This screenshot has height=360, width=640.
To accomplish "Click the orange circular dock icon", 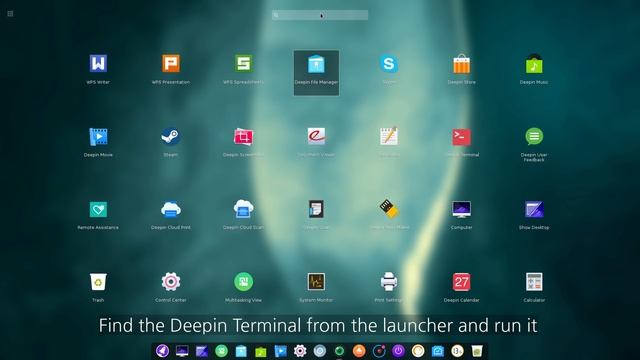I will 359,351.
